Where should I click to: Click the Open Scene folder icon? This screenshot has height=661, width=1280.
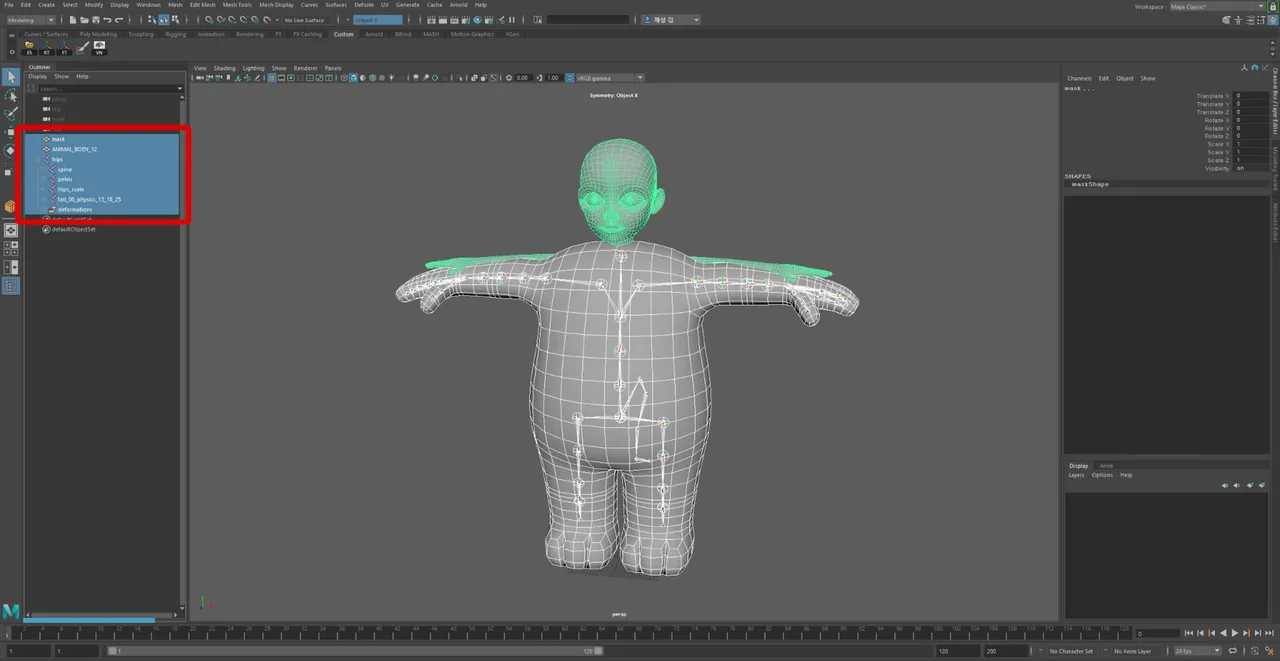point(86,20)
